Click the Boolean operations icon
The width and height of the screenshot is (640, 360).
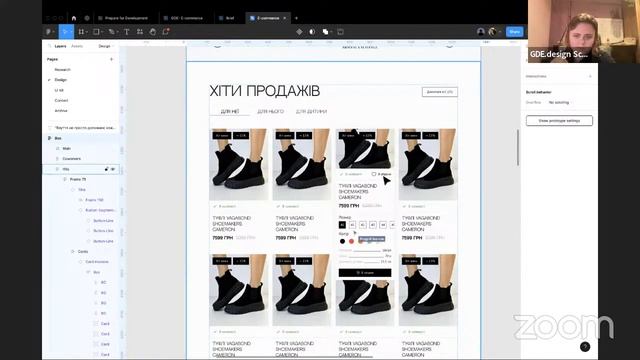pyautogui.click(x=325, y=31)
